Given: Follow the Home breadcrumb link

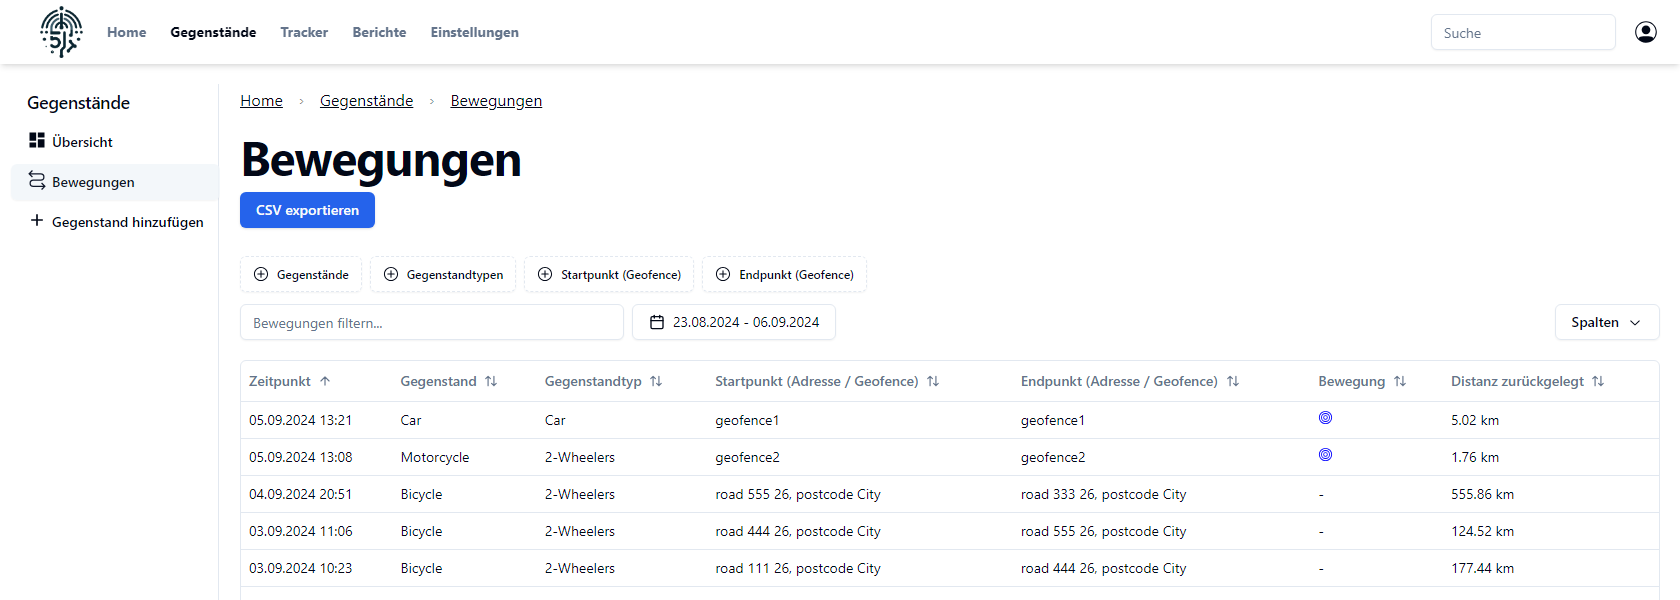Looking at the screenshot, I should [261, 101].
